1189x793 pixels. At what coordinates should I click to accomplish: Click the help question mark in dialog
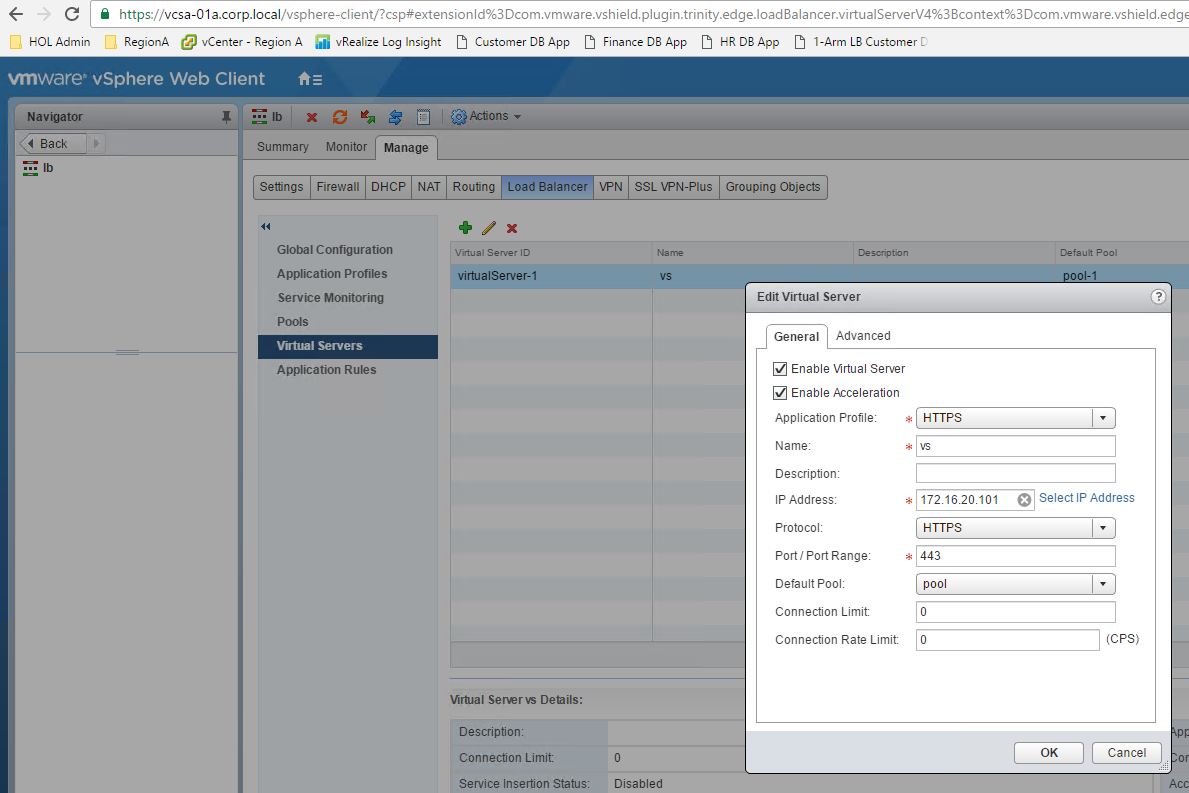coord(1158,296)
